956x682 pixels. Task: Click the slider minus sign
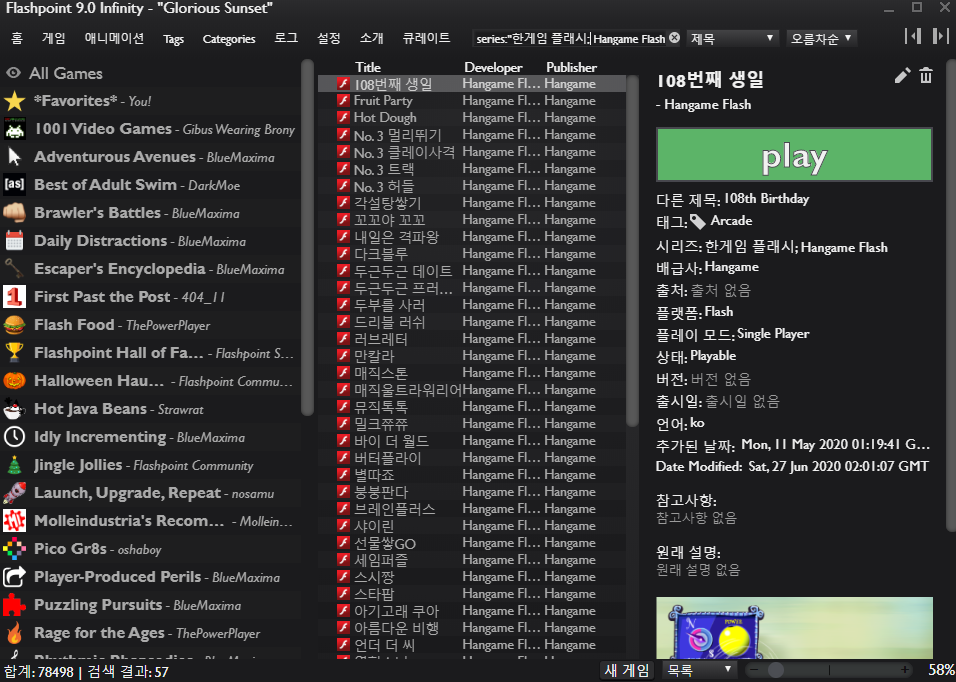754,670
